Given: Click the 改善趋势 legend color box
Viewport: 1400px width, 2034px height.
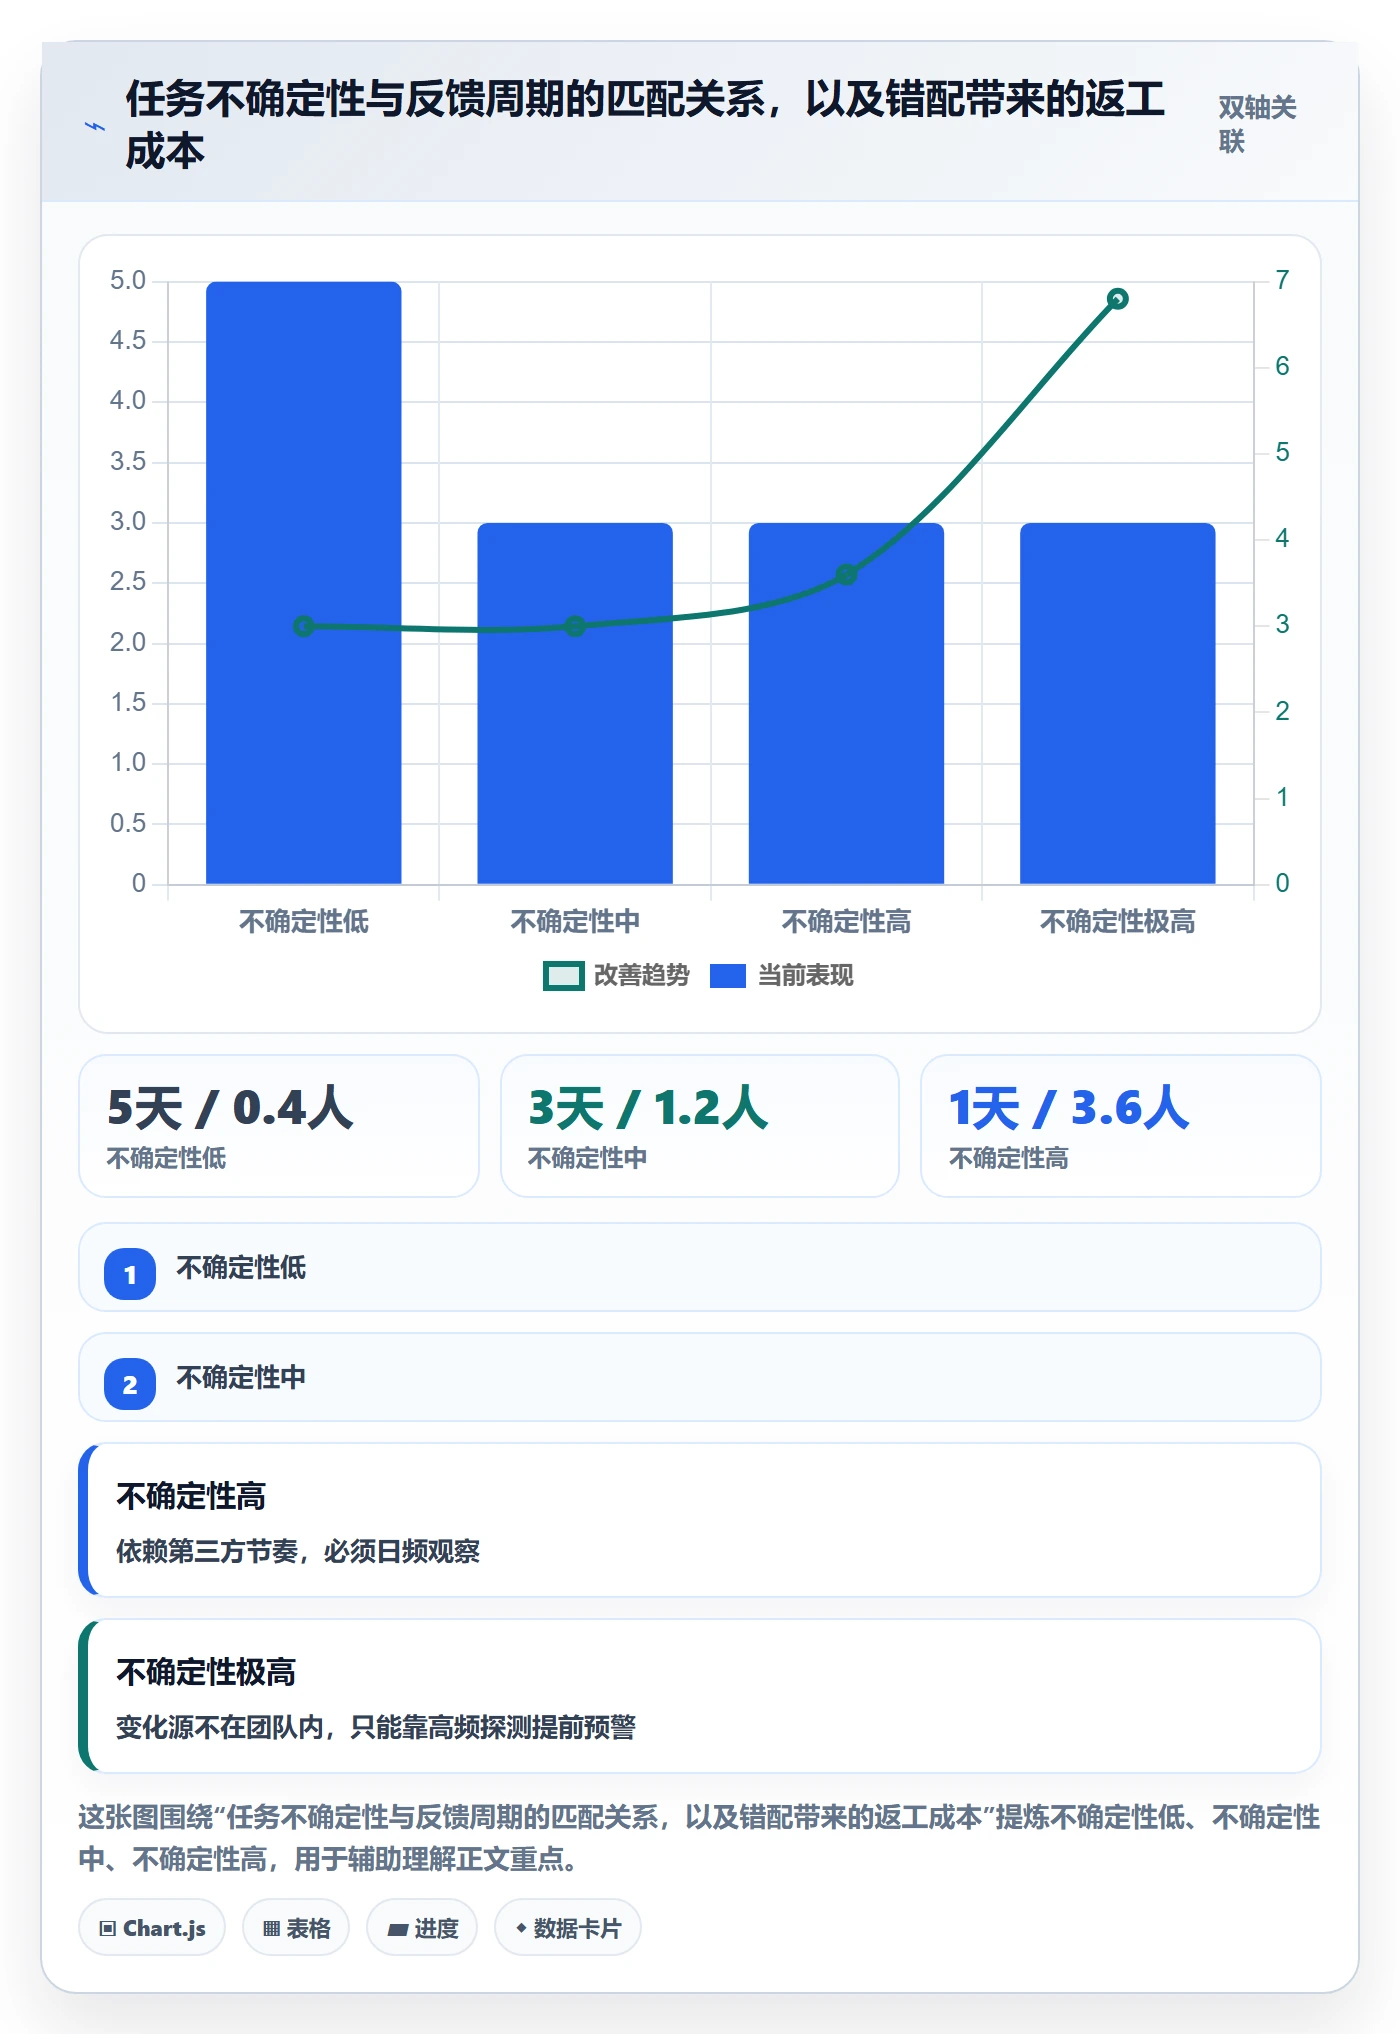Looking at the screenshot, I should point(563,976).
